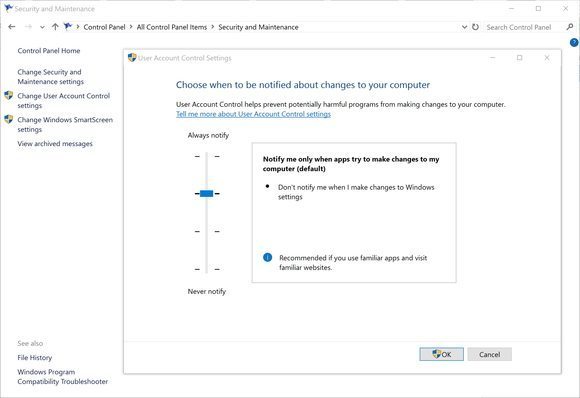Click the Forward arrow in navigation bar
Viewport: 580px width, 398px height.
pyautogui.click(x=28, y=27)
